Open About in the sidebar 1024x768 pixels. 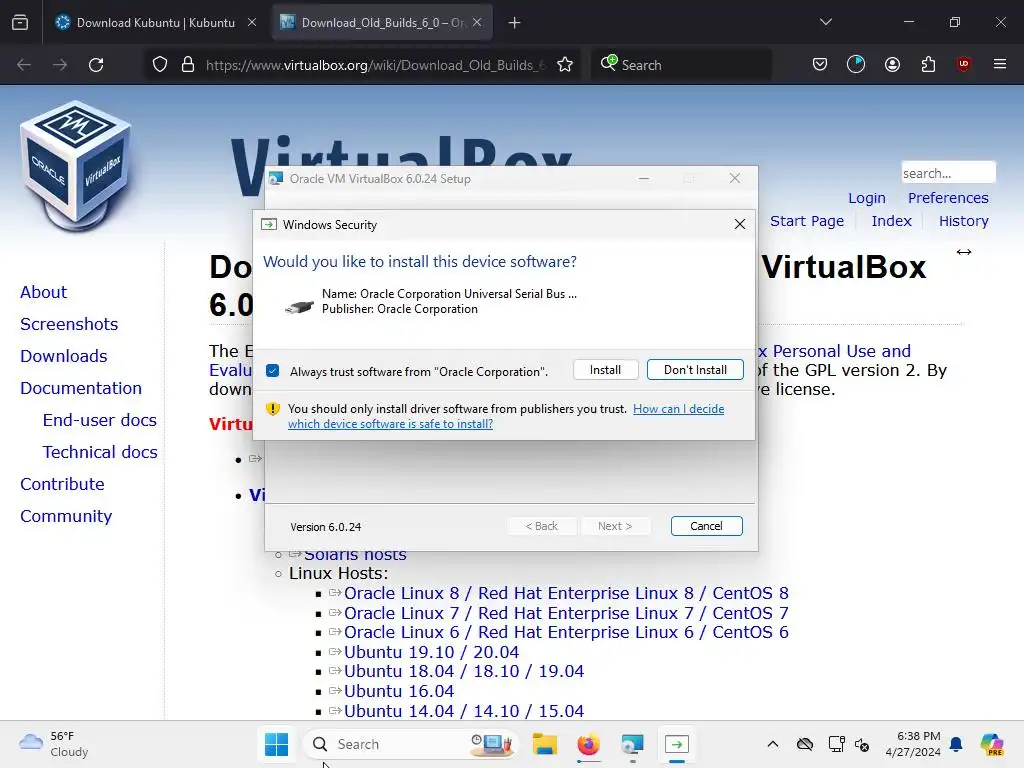[x=43, y=292]
